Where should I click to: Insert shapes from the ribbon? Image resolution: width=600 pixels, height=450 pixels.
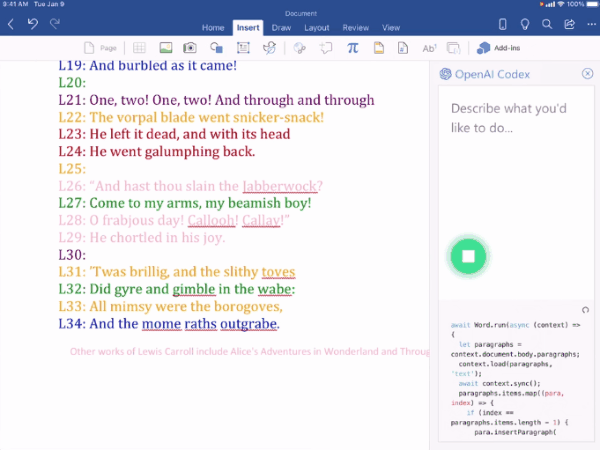[217, 48]
